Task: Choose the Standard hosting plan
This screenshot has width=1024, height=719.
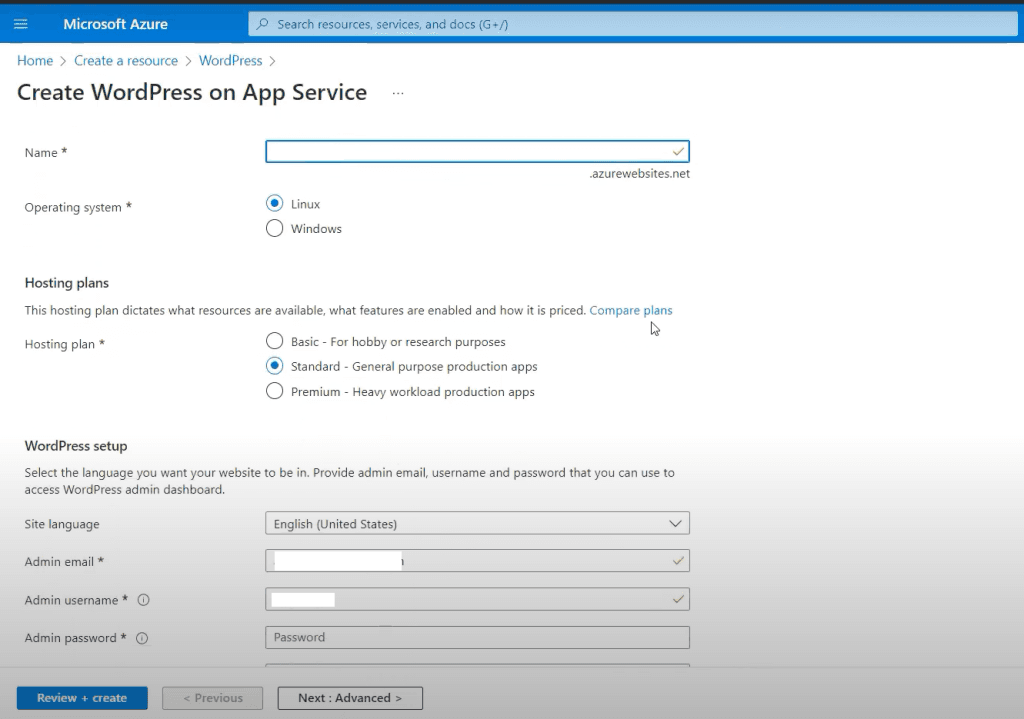Action: coord(274,366)
